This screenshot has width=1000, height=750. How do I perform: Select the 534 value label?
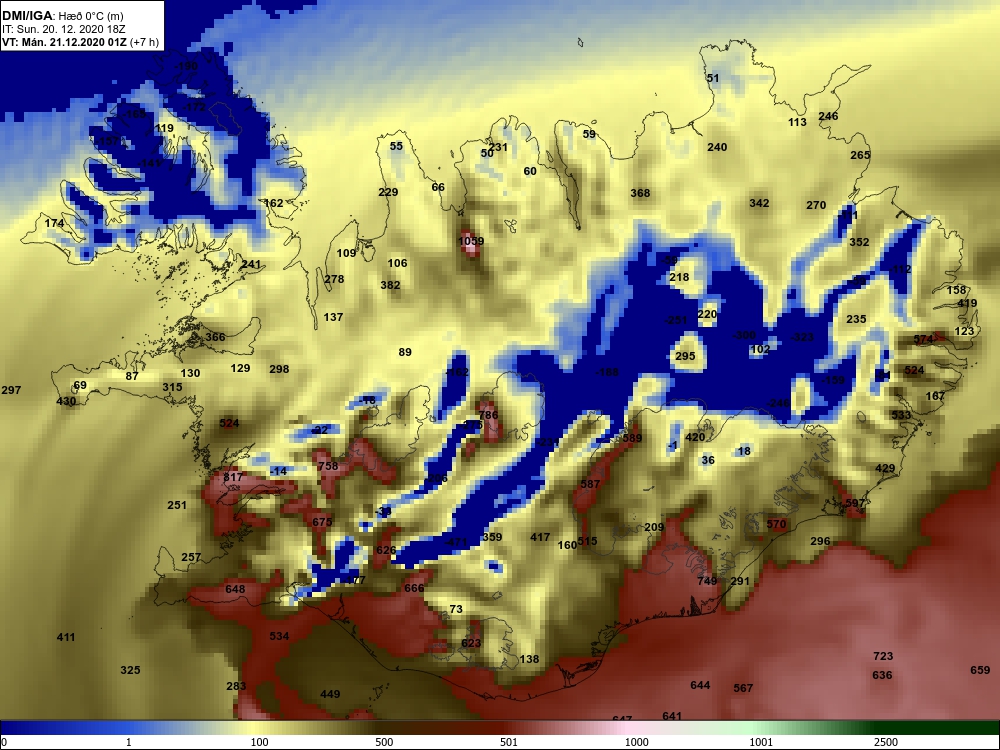pos(279,636)
